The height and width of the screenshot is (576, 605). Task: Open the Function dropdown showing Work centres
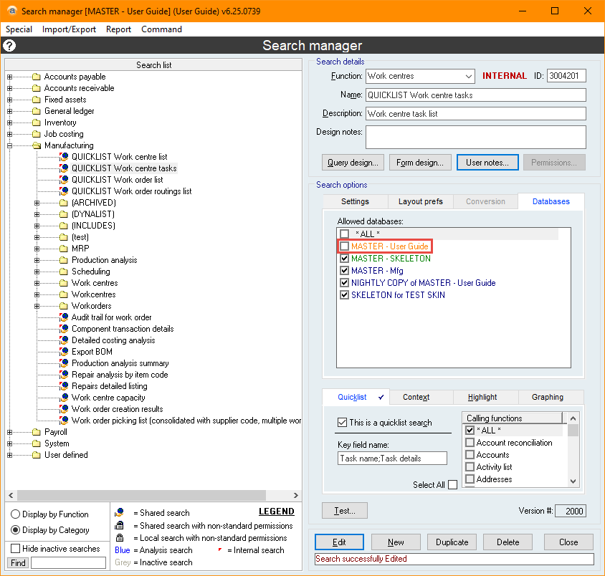[468, 76]
